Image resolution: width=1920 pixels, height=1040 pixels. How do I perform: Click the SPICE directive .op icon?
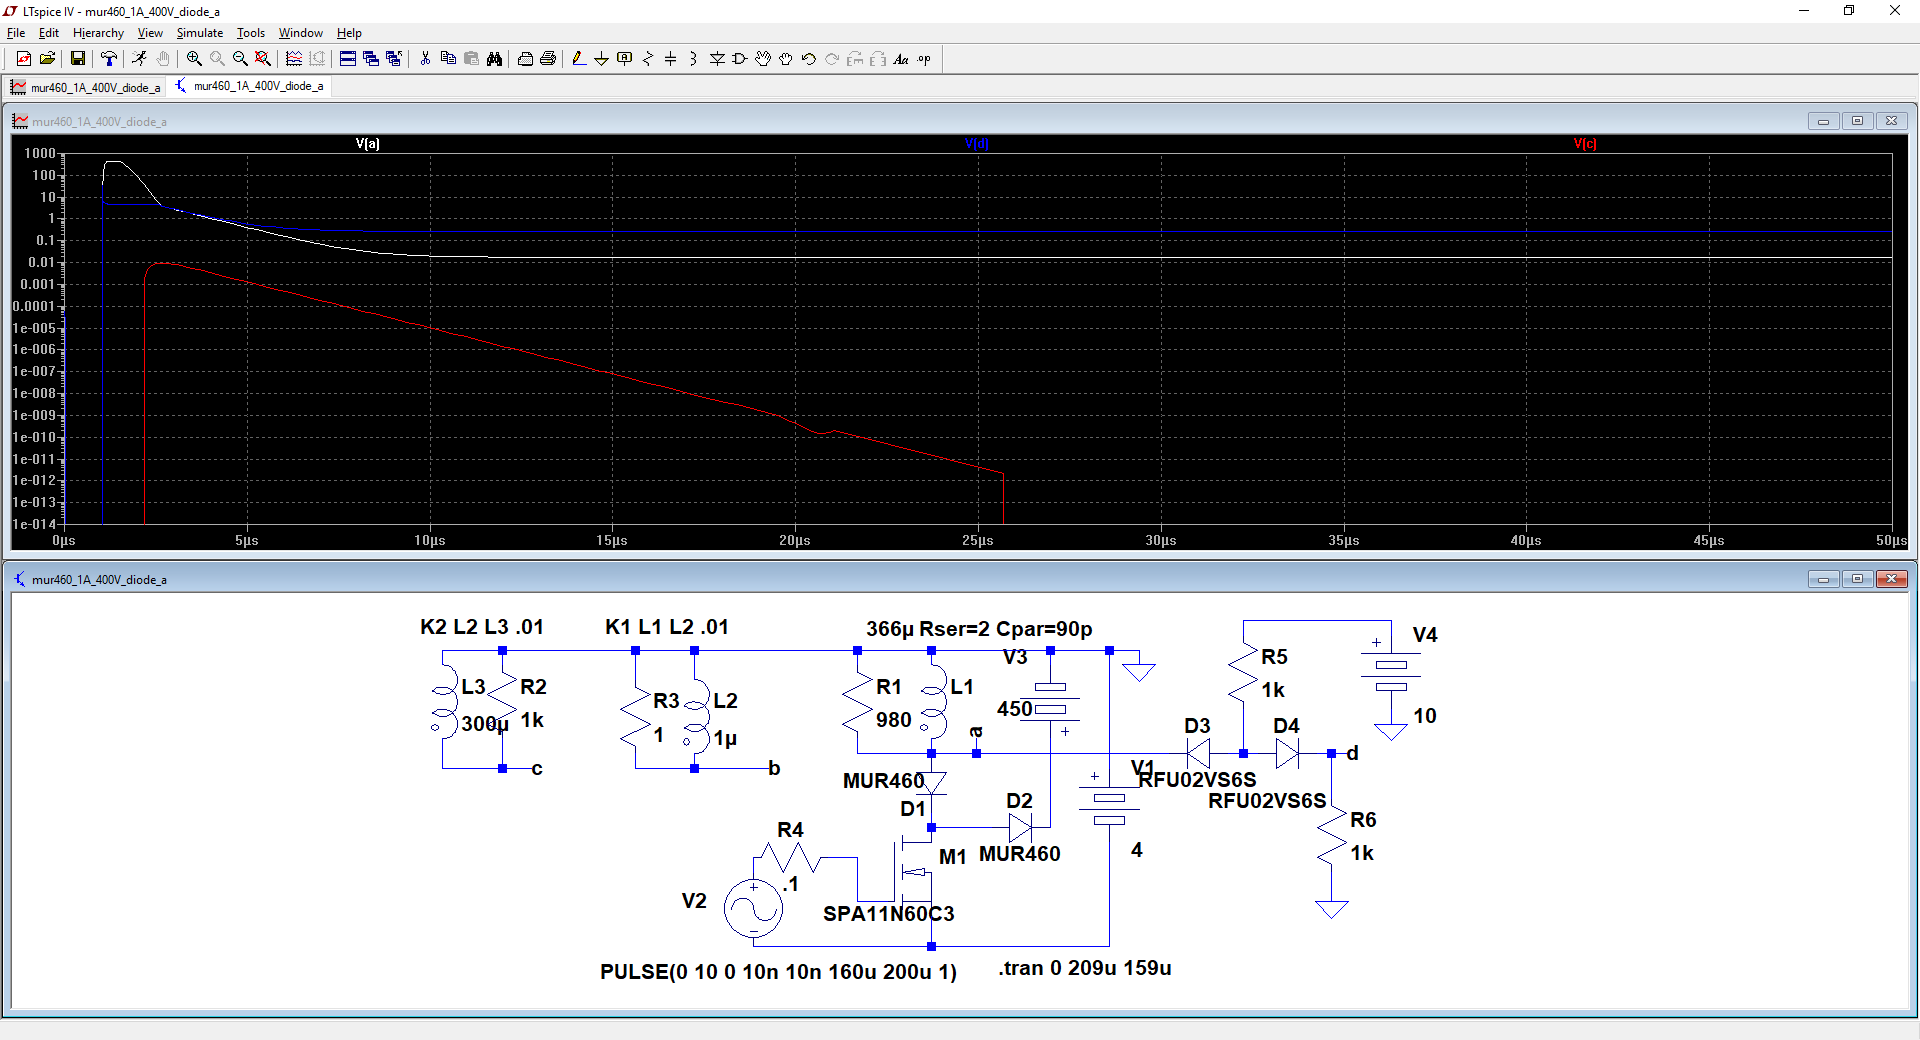coord(924,59)
